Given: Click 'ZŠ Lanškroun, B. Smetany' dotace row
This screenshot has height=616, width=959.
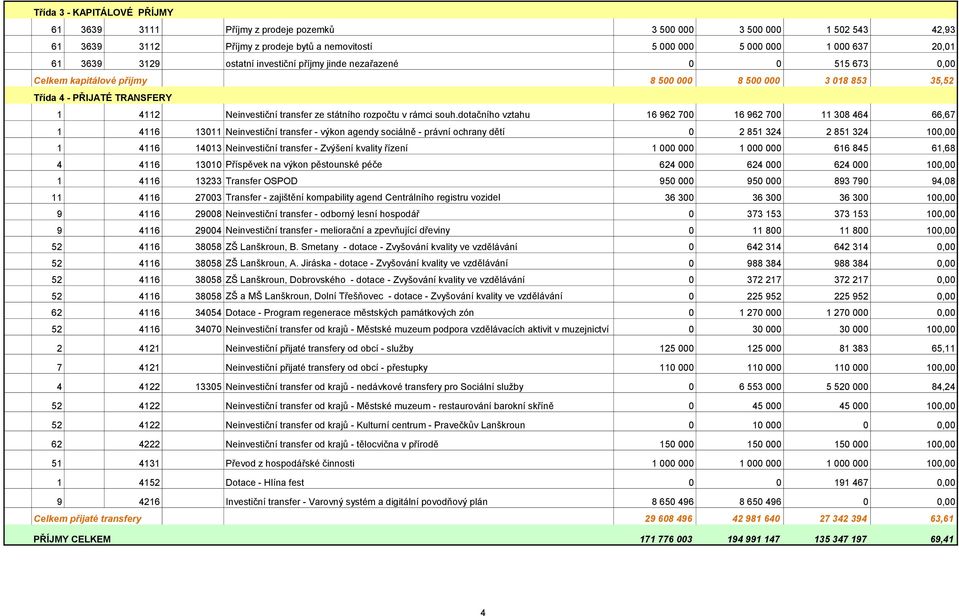Looking at the screenshot, I should [x=371, y=247].
